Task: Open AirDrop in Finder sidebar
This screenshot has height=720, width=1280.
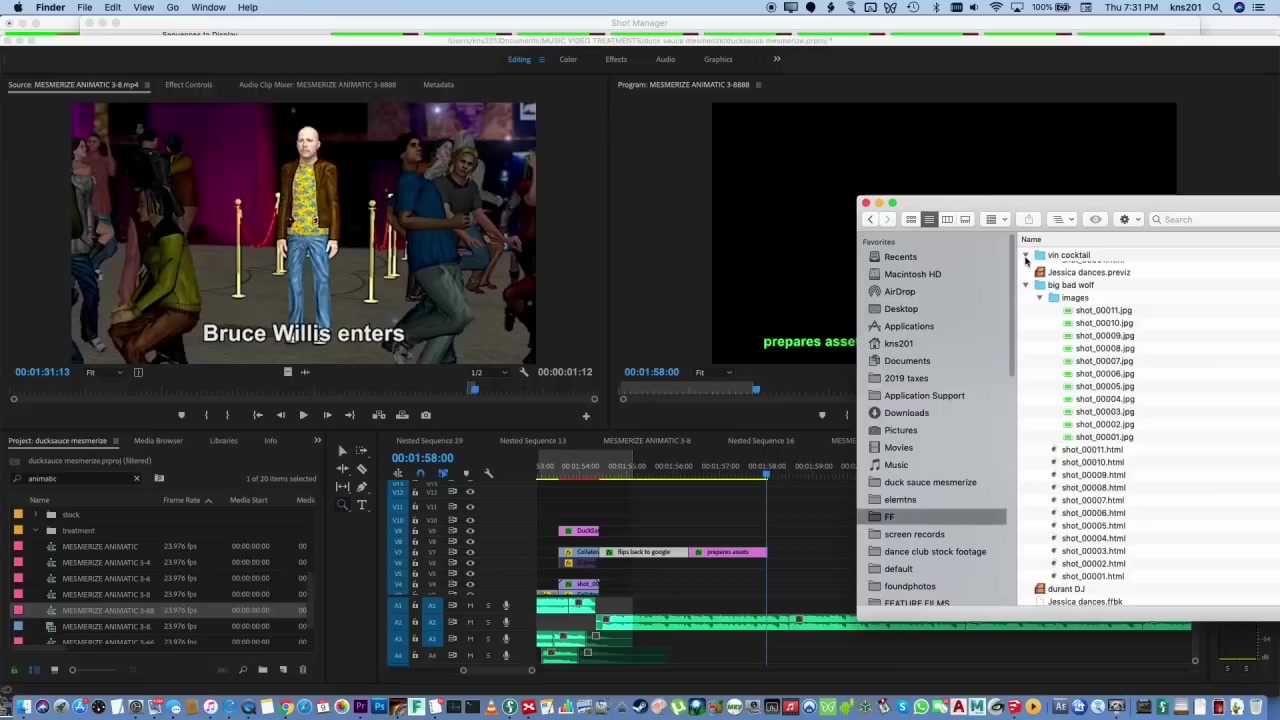Action: [x=899, y=292]
